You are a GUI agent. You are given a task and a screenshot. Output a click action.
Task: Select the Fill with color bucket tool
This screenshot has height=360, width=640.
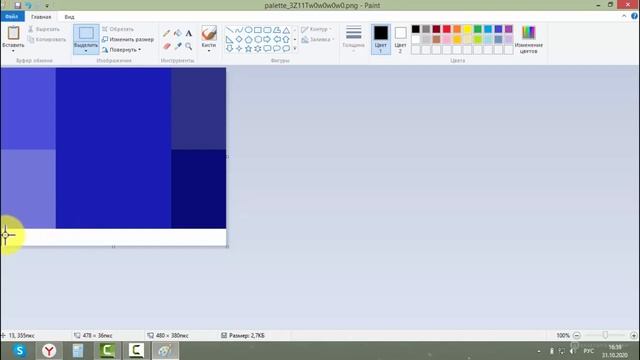[178, 33]
